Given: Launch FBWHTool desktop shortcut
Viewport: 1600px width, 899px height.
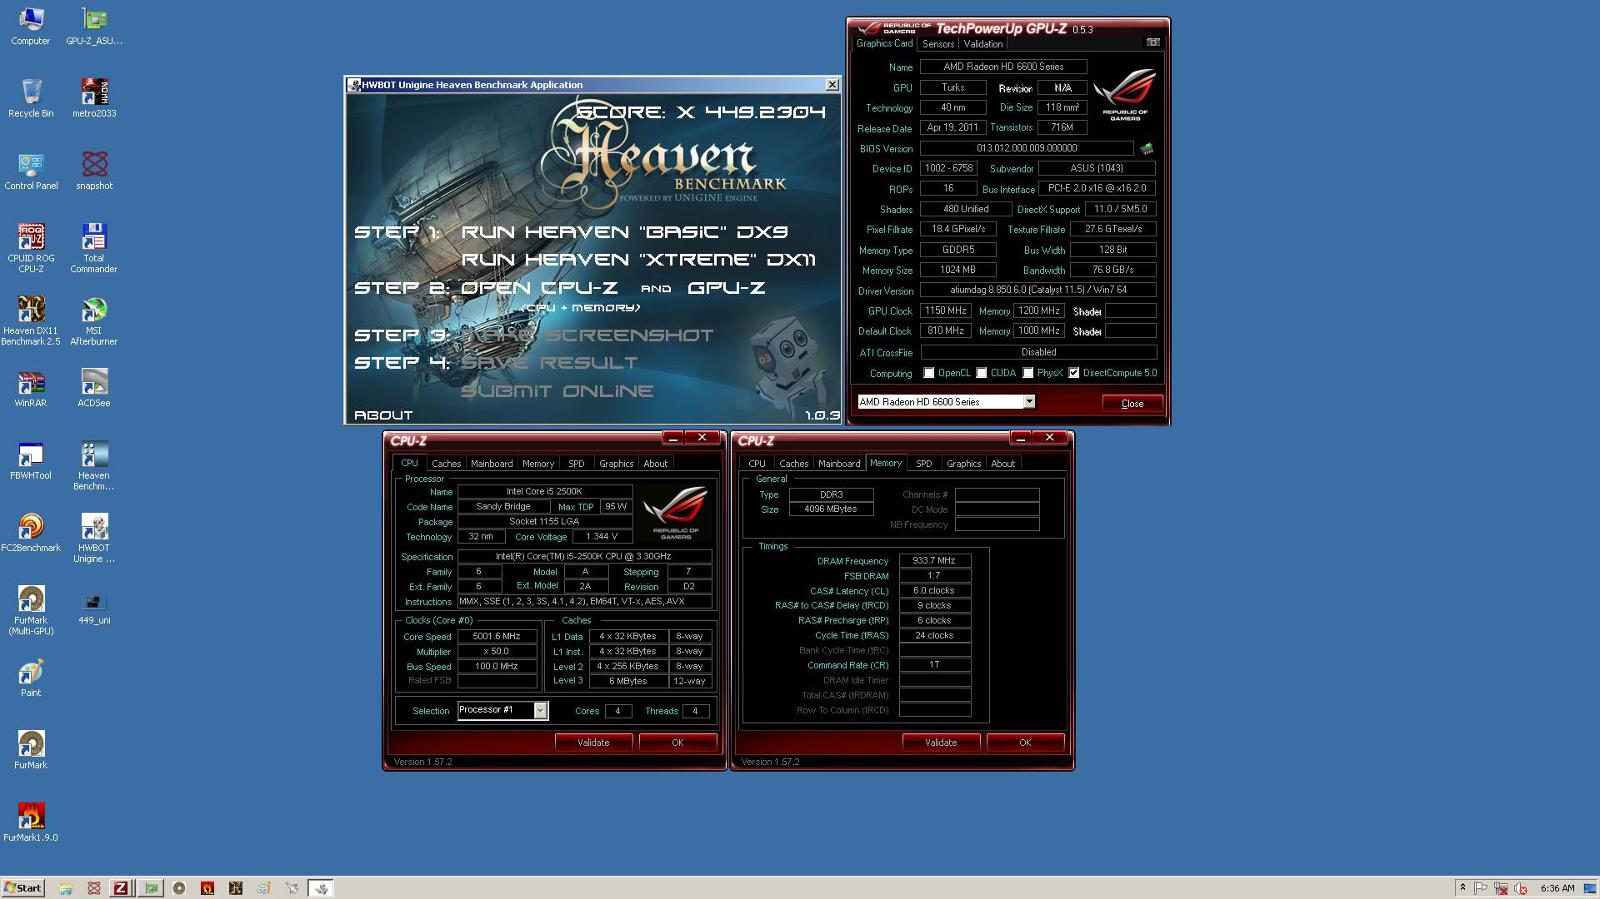Looking at the screenshot, I should [31, 460].
